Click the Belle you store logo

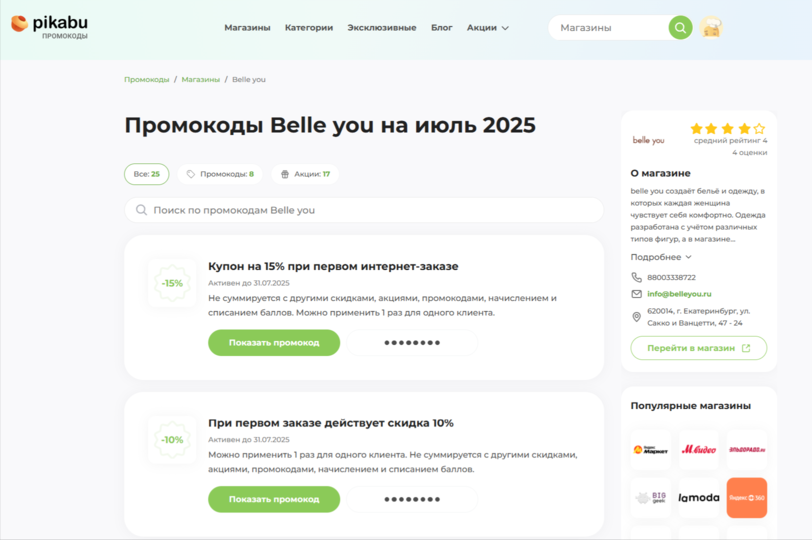point(648,140)
